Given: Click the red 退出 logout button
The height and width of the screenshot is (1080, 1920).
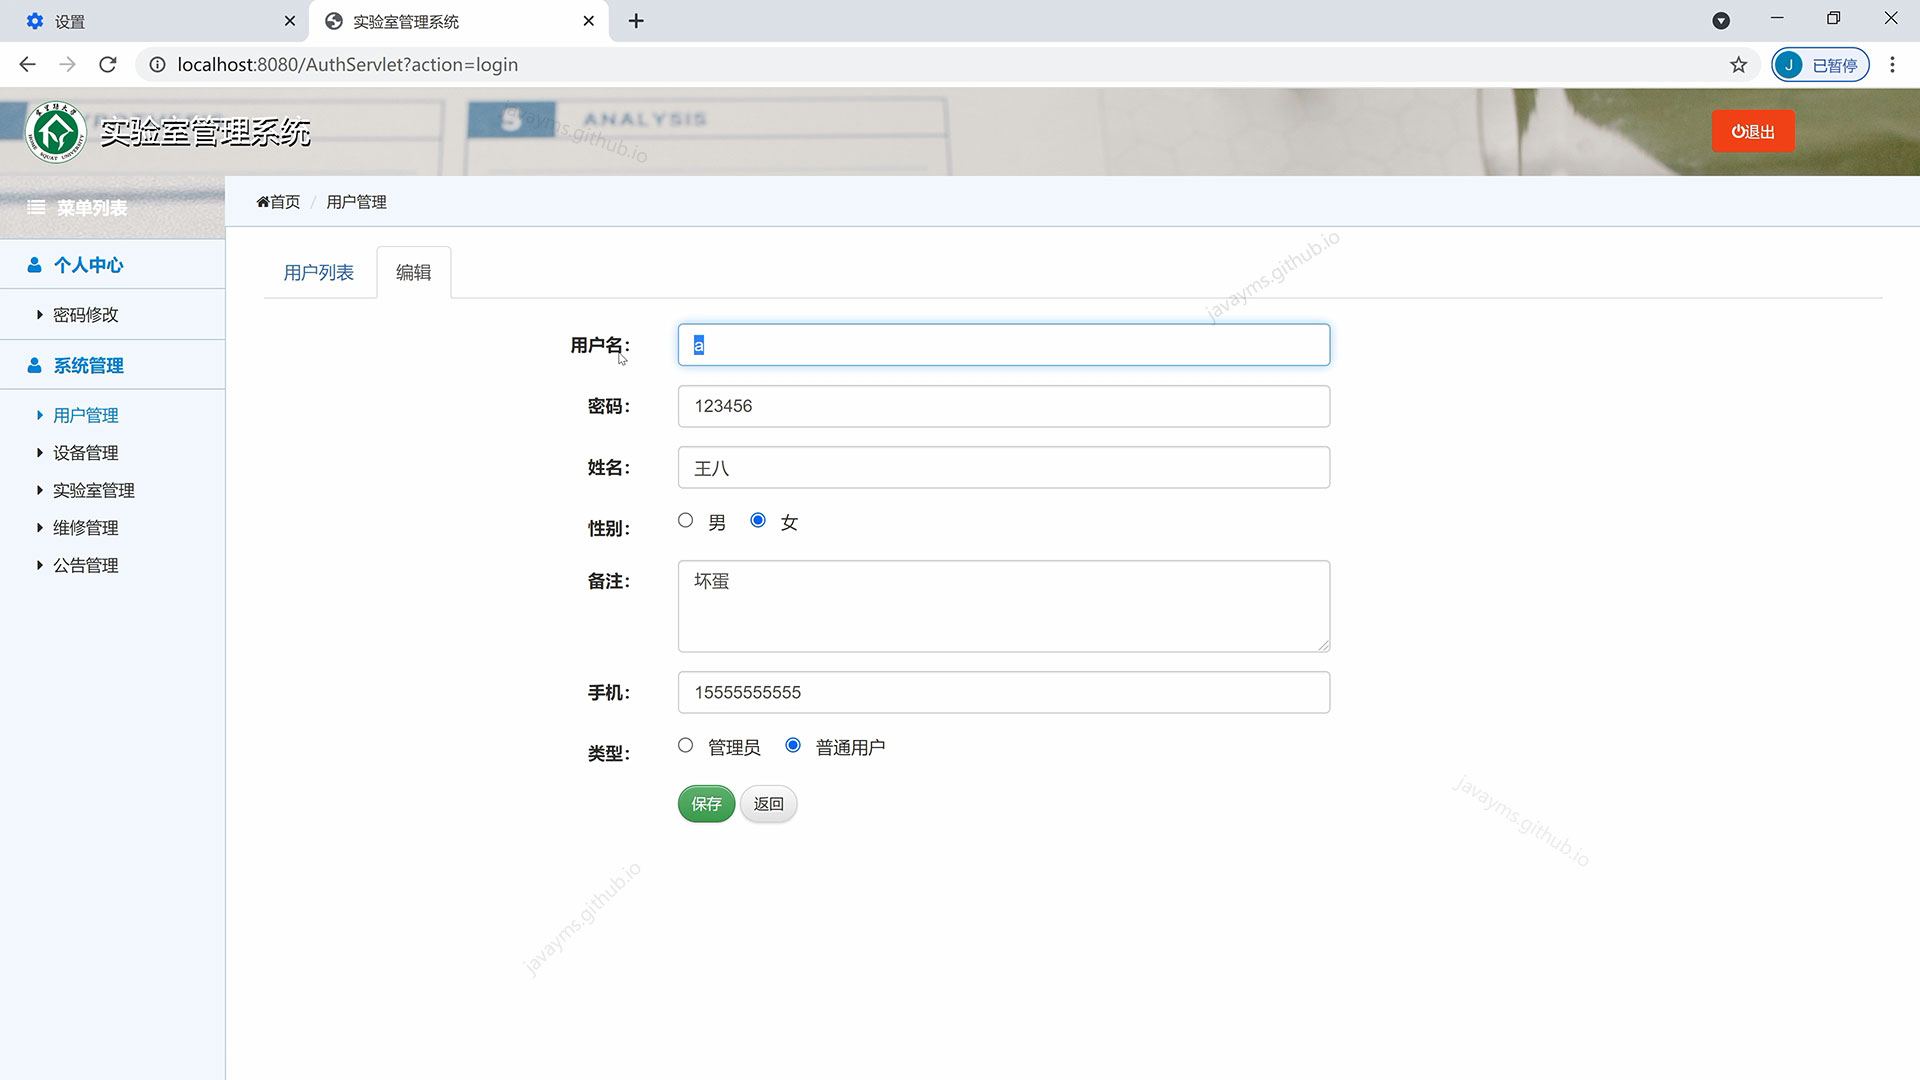Looking at the screenshot, I should (x=1752, y=131).
